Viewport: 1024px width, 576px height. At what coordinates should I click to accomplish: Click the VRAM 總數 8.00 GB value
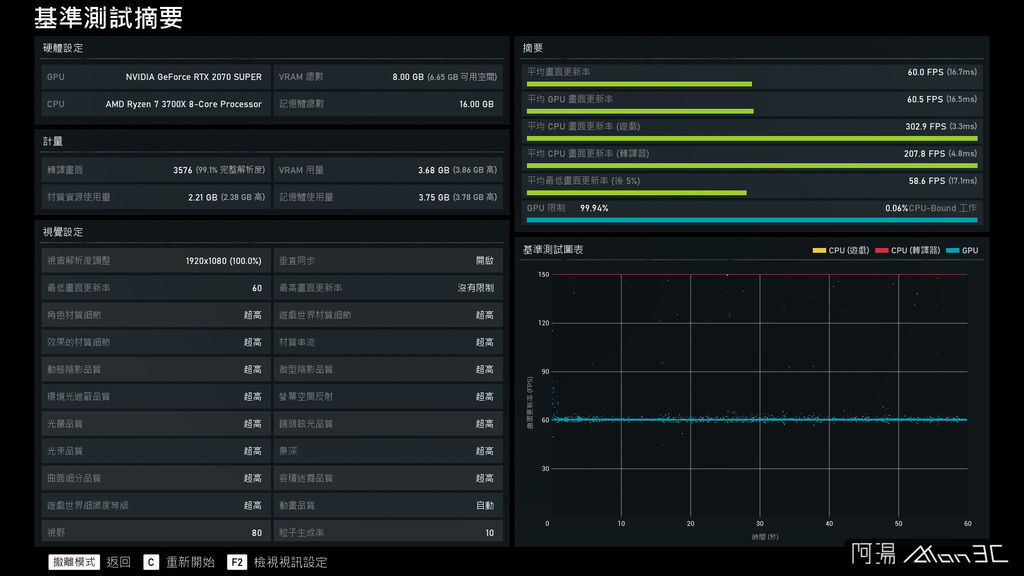click(444, 76)
